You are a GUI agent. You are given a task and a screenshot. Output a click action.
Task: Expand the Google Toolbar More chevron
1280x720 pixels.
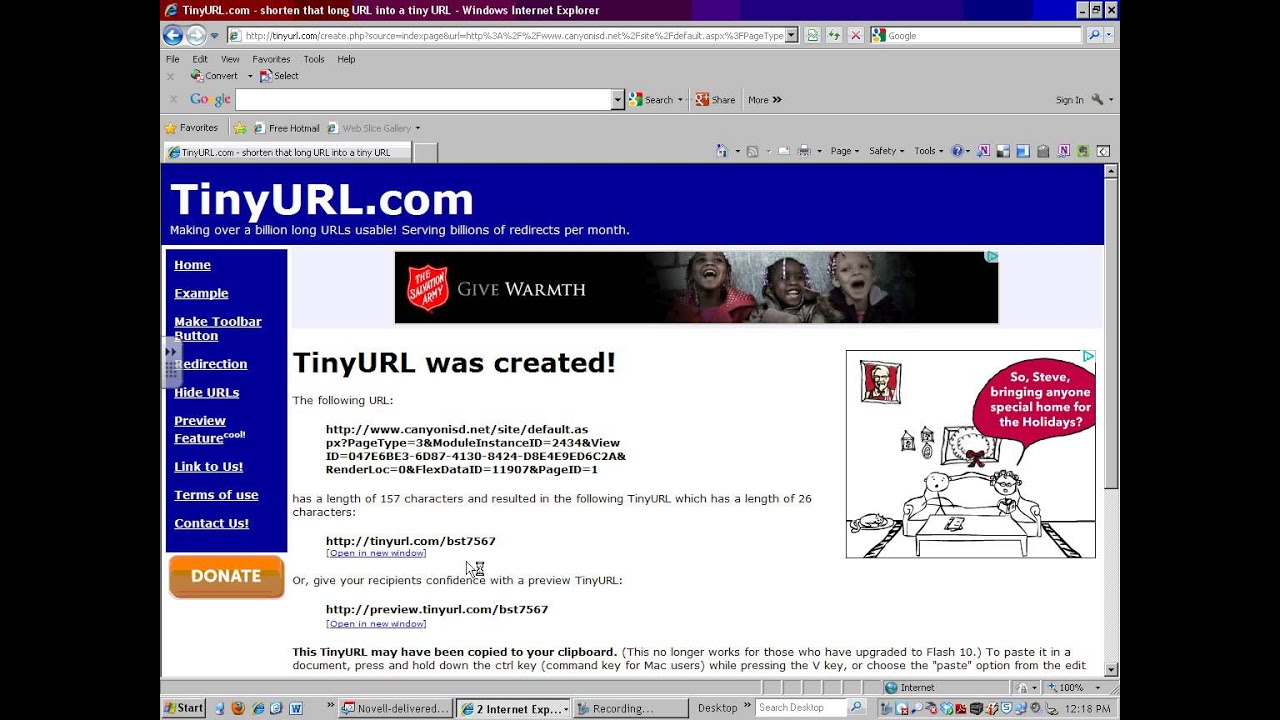pos(765,99)
